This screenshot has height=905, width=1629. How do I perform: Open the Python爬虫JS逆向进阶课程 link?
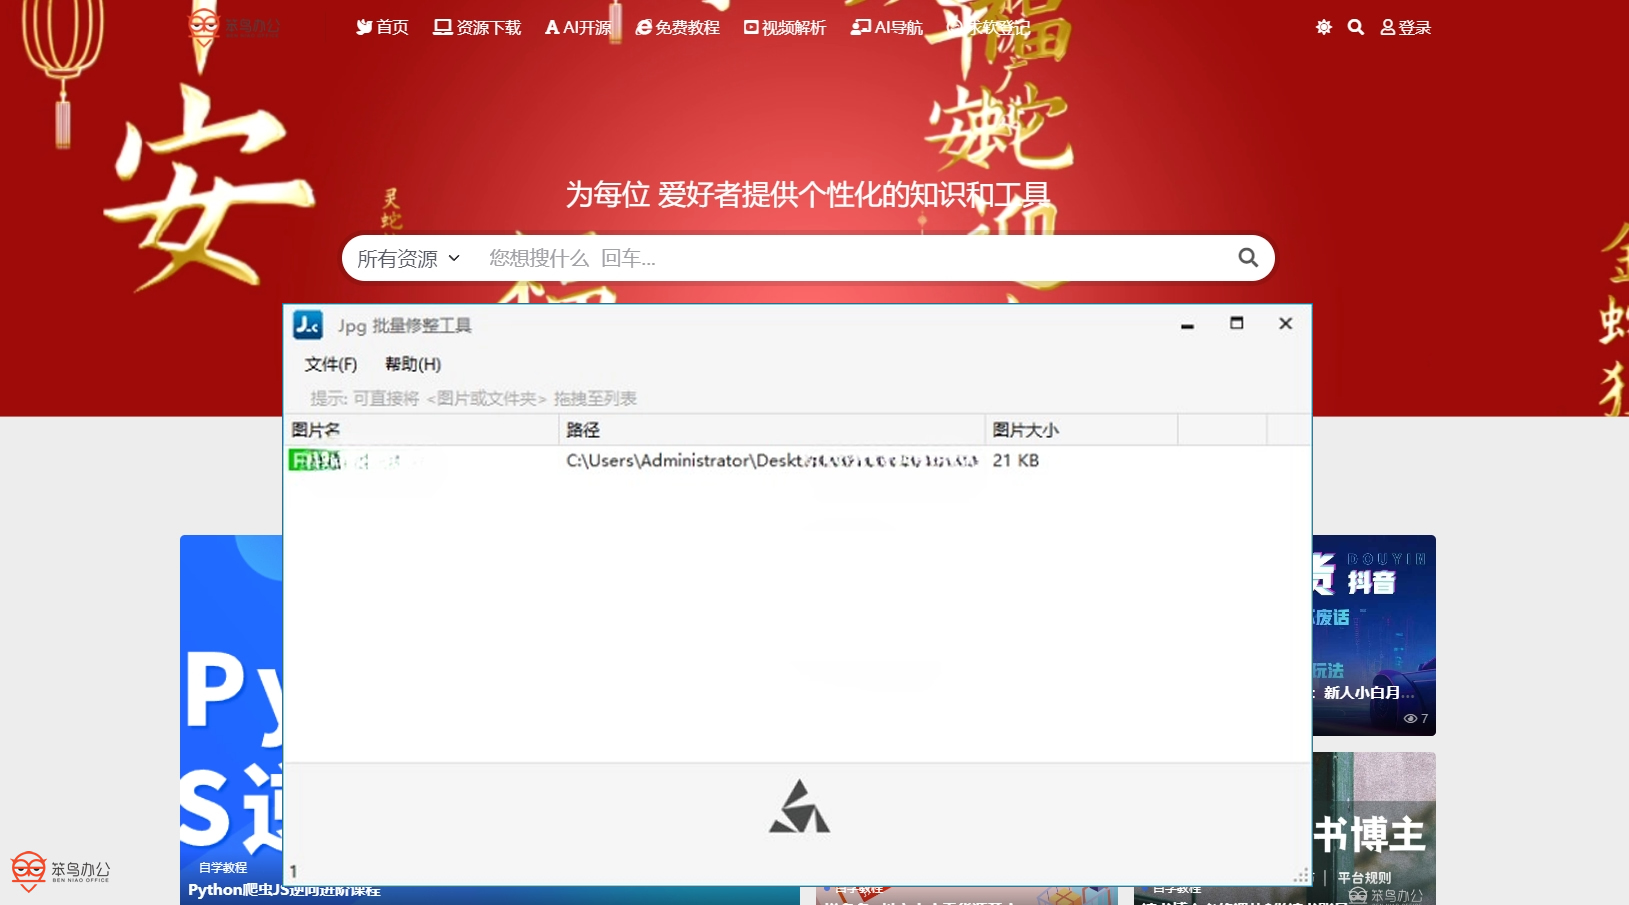coord(286,889)
